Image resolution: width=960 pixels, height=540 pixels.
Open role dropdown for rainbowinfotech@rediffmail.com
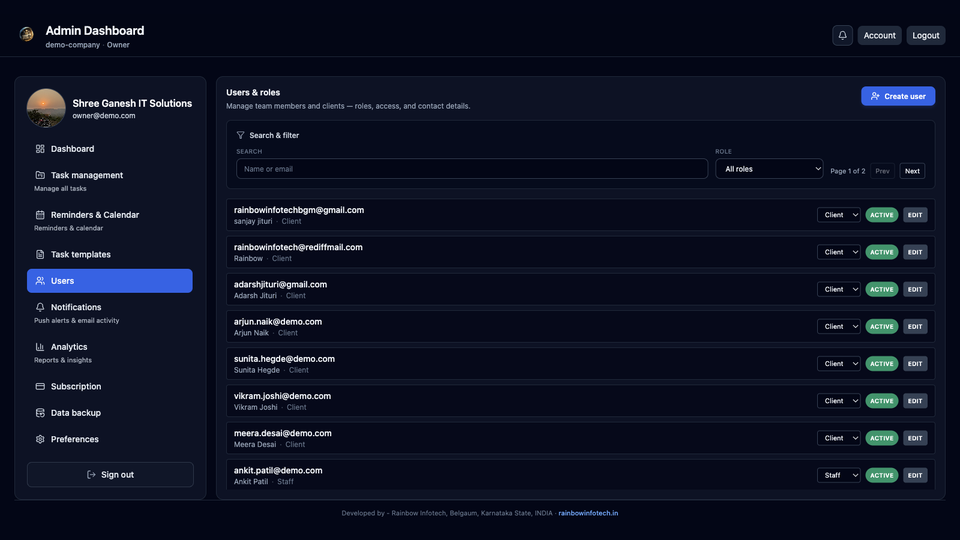click(839, 252)
